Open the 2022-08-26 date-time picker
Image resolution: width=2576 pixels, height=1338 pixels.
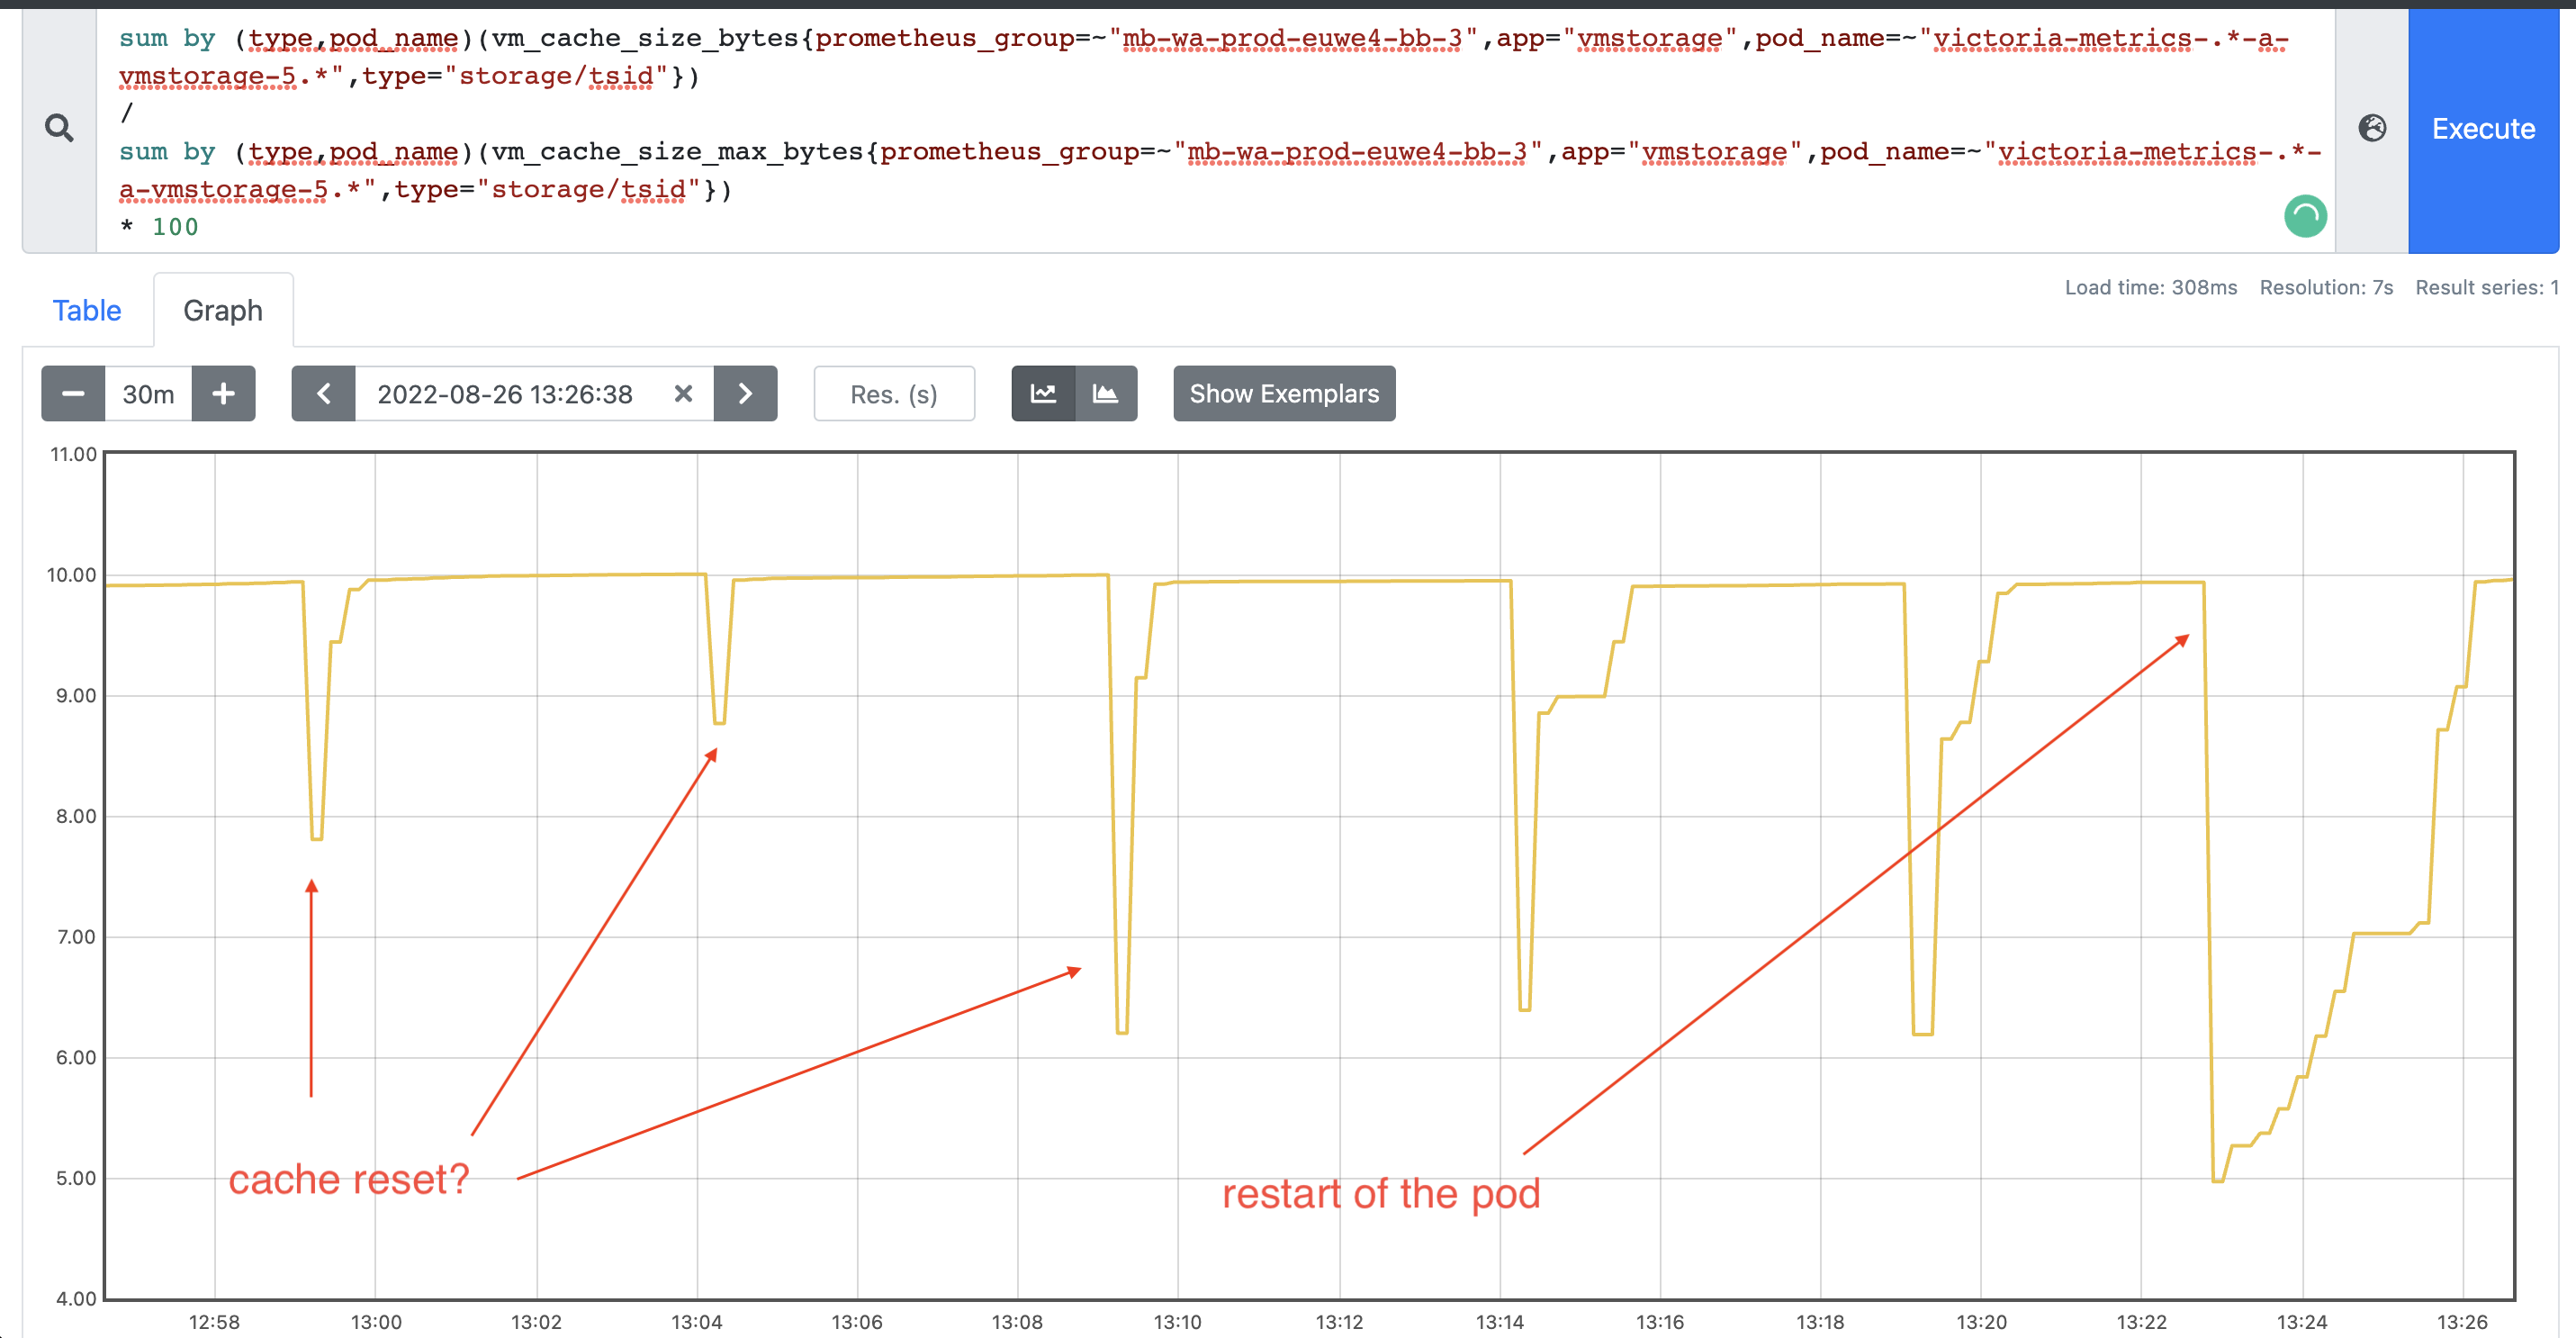(x=505, y=394)
